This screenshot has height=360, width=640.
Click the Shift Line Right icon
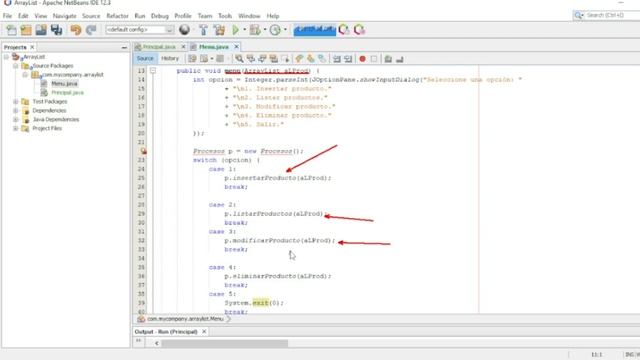348,59
